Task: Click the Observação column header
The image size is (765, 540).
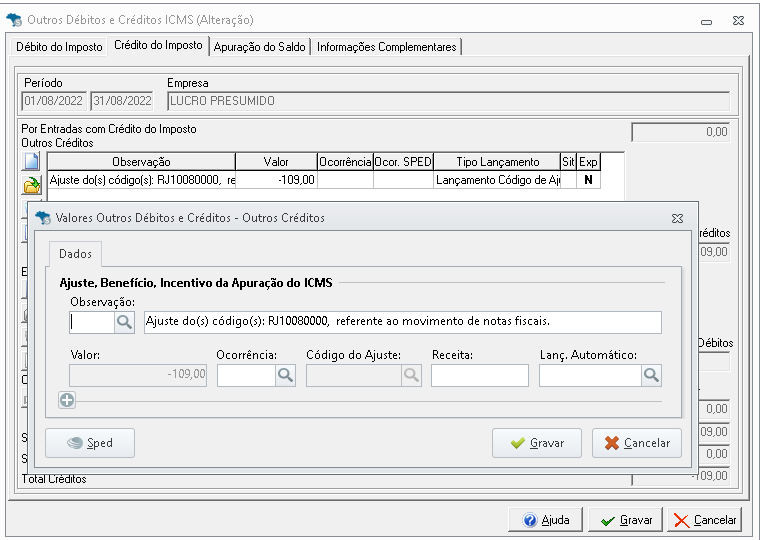Action: (x=141, y=162)
